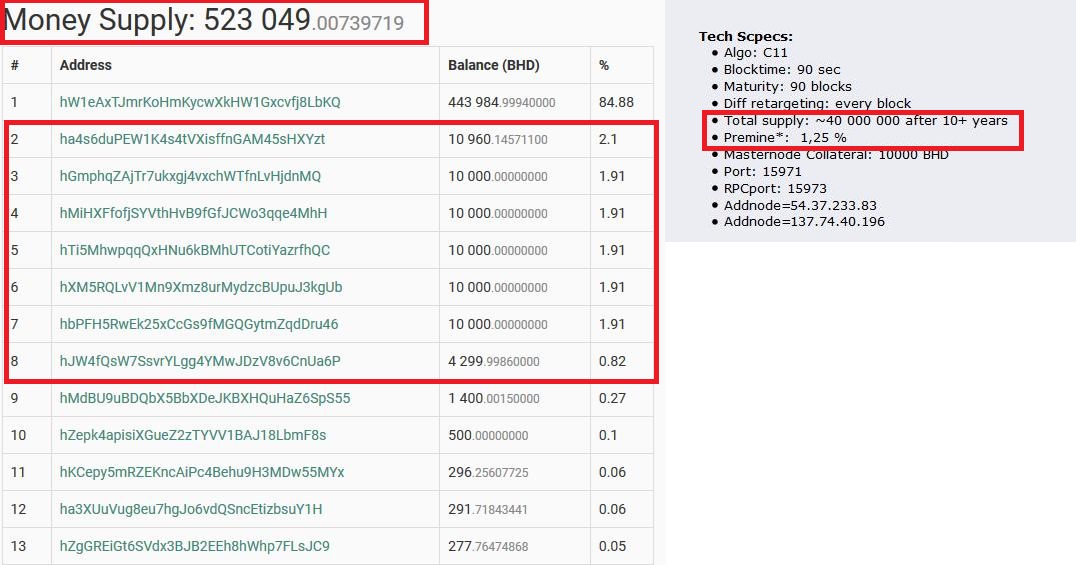Open address ha4s6duPEW1K4s4tVXisffnGAM45sHXYzt
This screenshot has height=565, width=1077.
[192, 139]
